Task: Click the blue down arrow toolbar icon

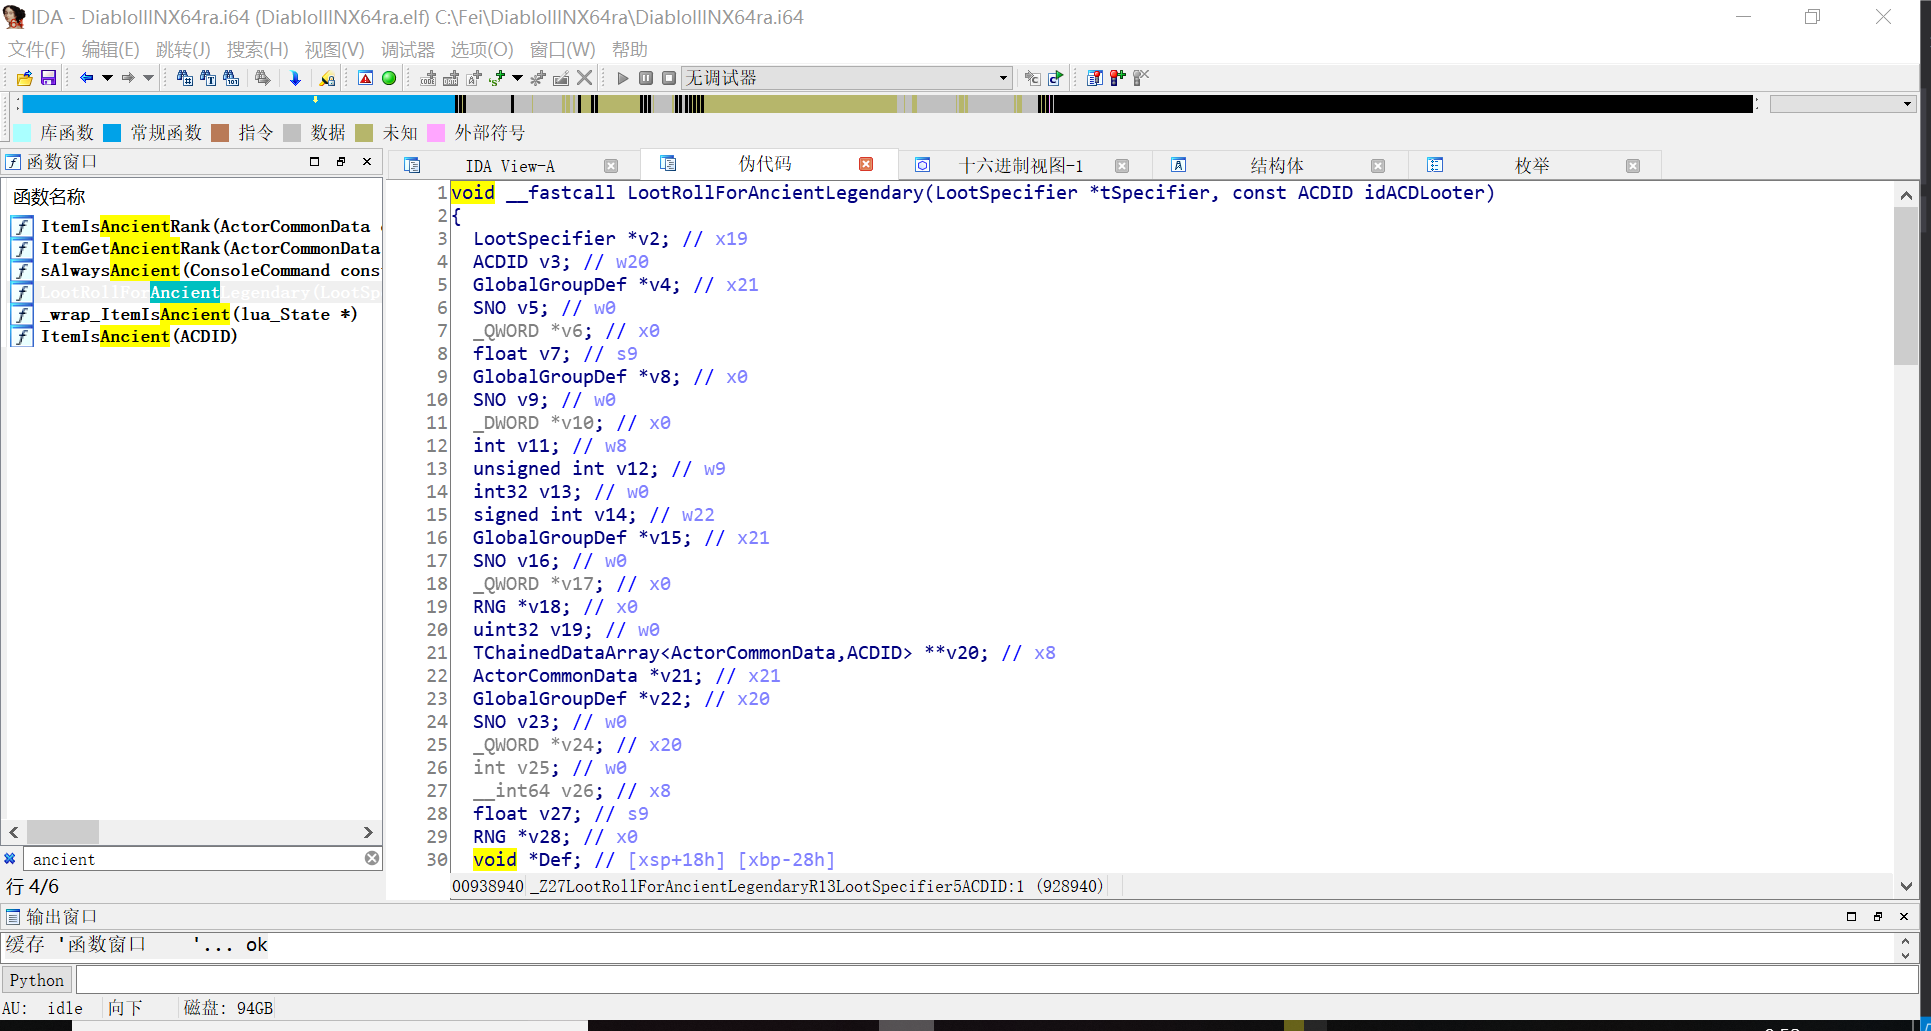Action: (295, 78)
